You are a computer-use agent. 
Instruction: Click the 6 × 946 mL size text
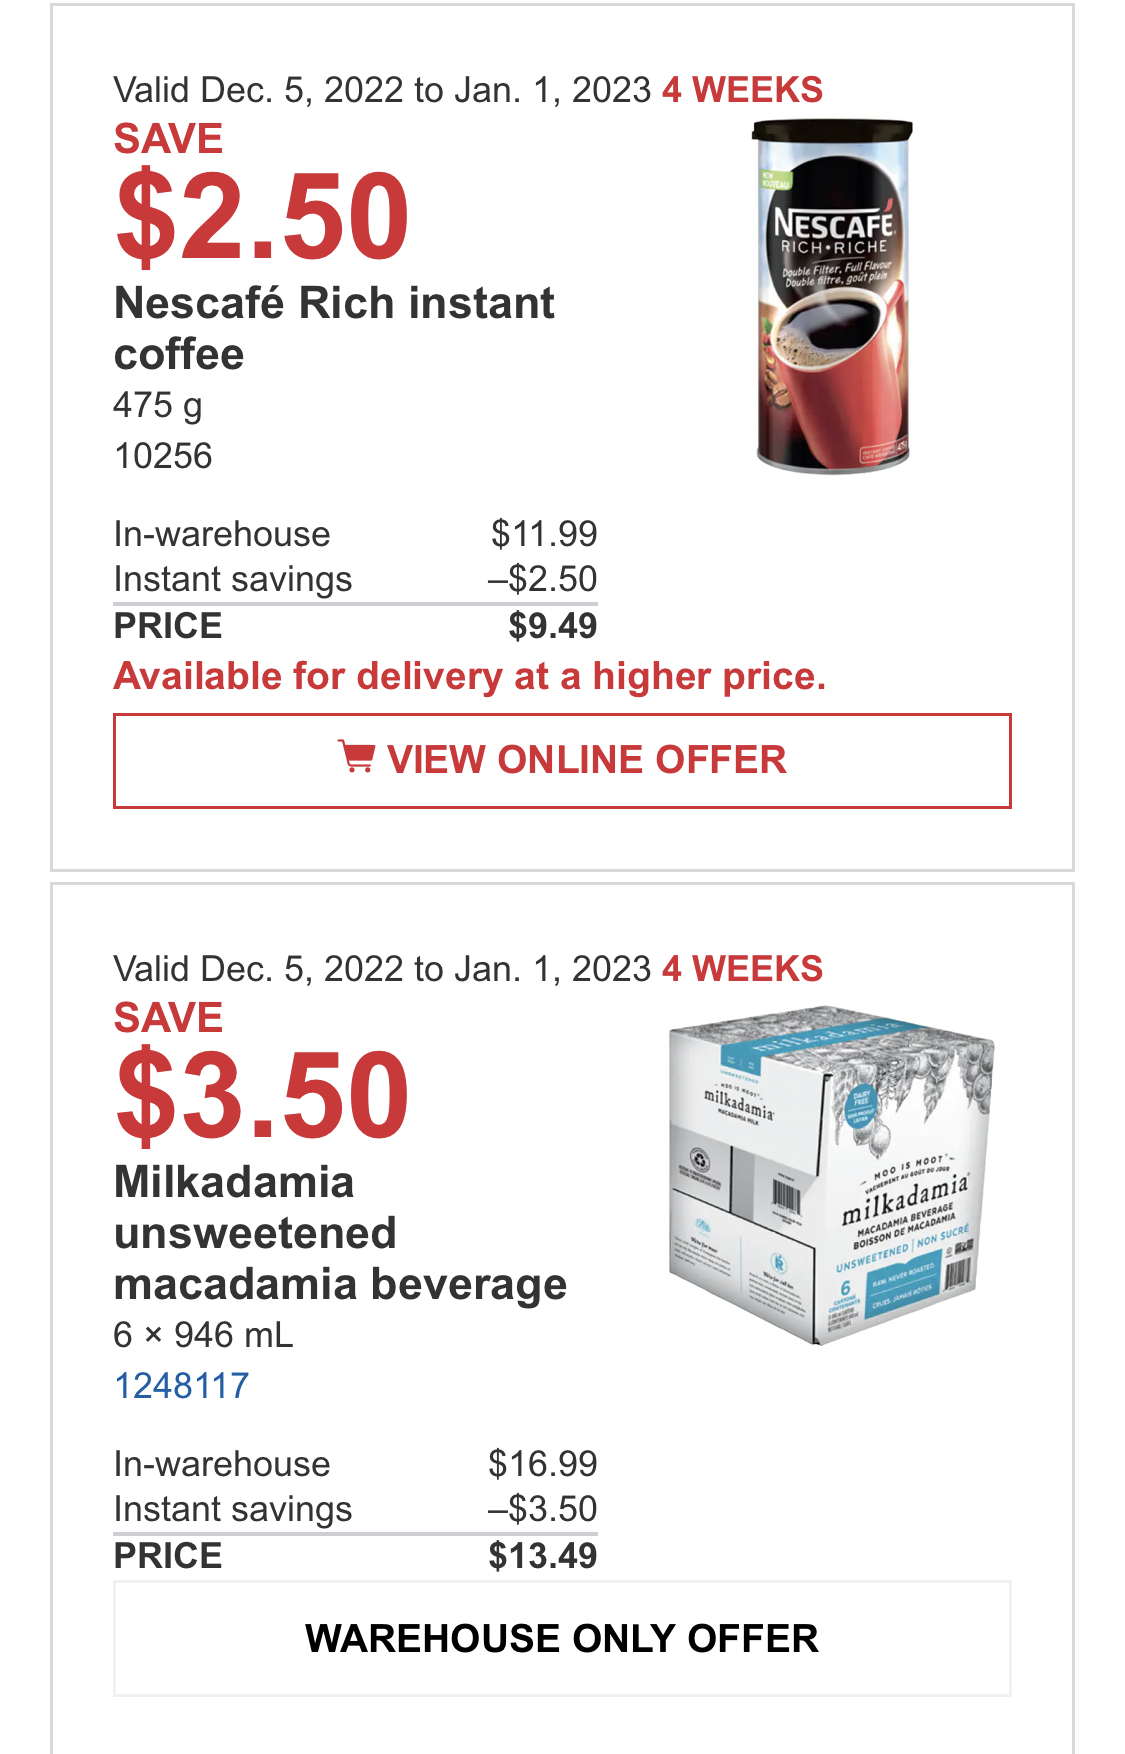coord(203,1335)
